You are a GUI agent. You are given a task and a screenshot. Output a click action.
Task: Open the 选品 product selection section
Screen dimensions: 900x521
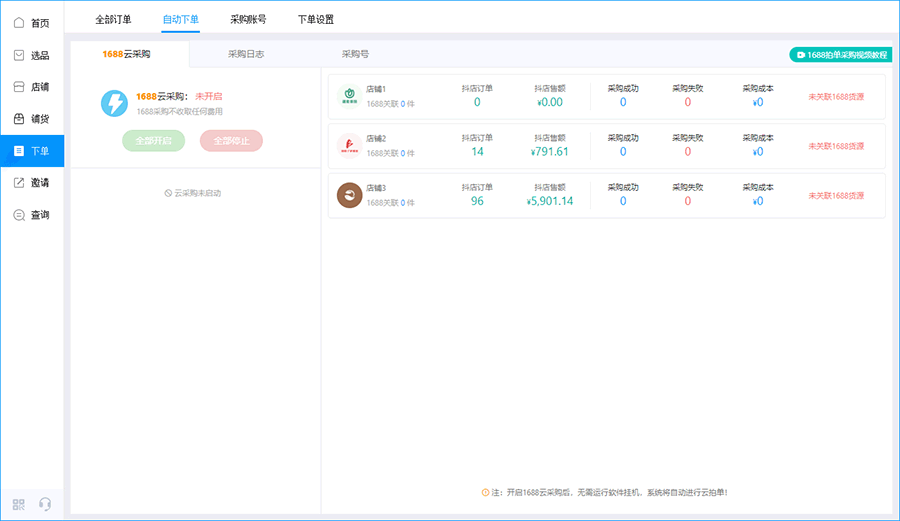[32, 55]
